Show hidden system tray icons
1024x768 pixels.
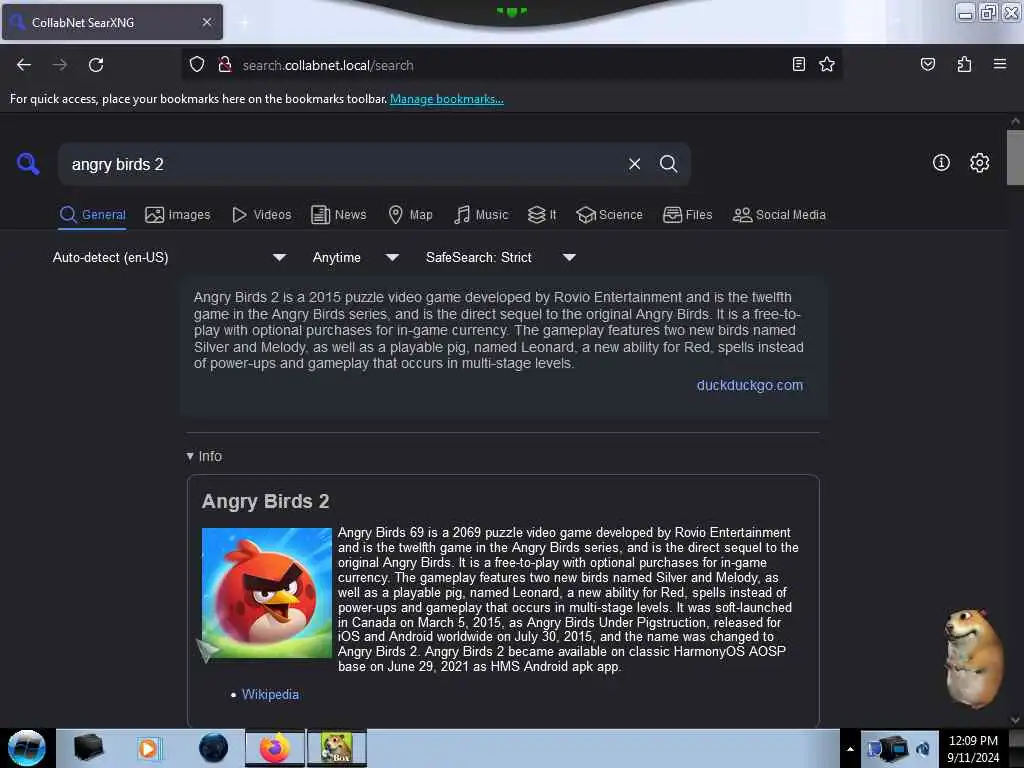pyautogui.click(x=850, y=749)
